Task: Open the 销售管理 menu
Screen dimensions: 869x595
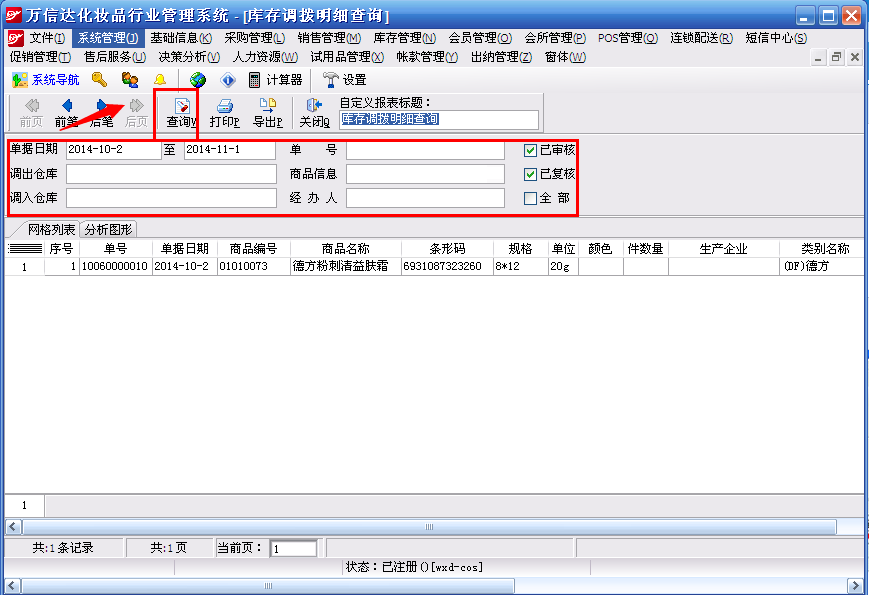Action: pyautogui.click(x=329, y=38)
